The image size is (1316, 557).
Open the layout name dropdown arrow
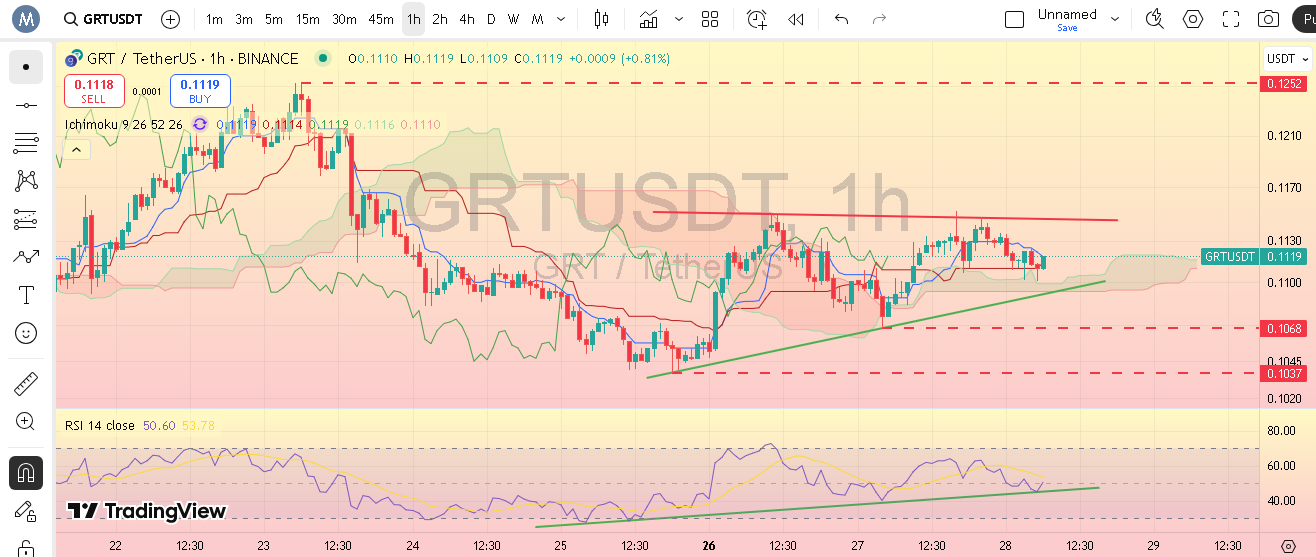pos(1115,19)
